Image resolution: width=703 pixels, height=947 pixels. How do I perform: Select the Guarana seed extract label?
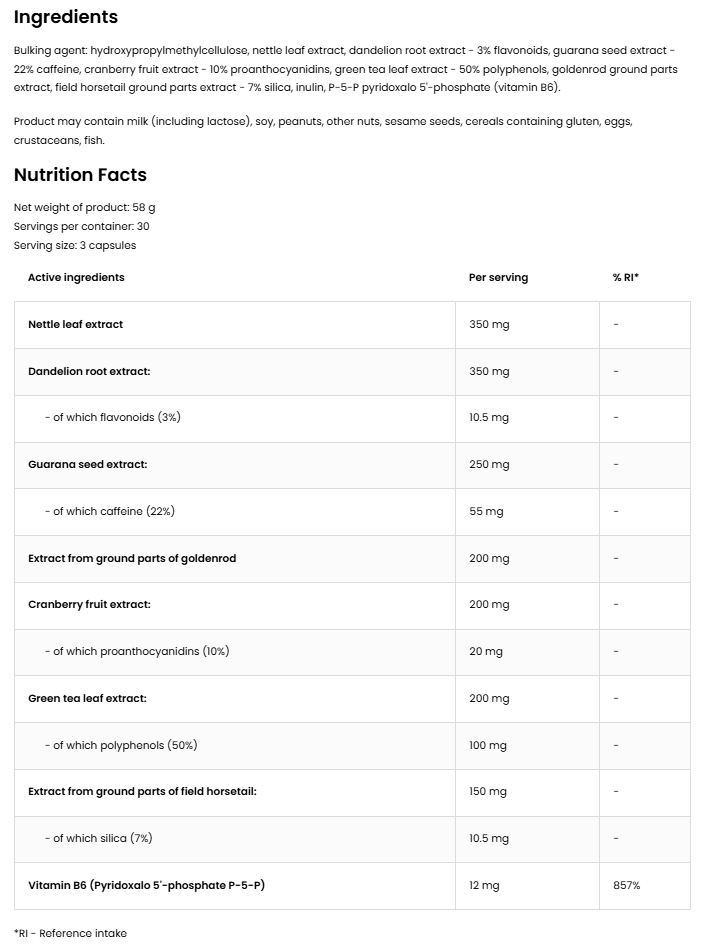click(88, 464)
